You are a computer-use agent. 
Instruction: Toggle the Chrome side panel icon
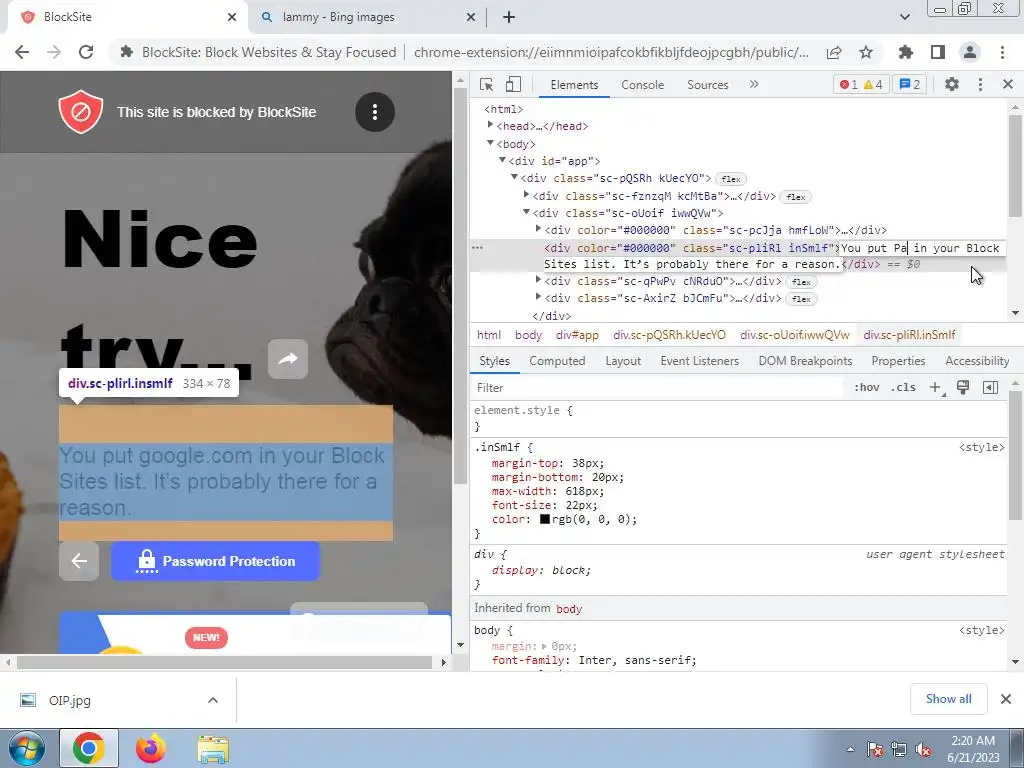938,52
